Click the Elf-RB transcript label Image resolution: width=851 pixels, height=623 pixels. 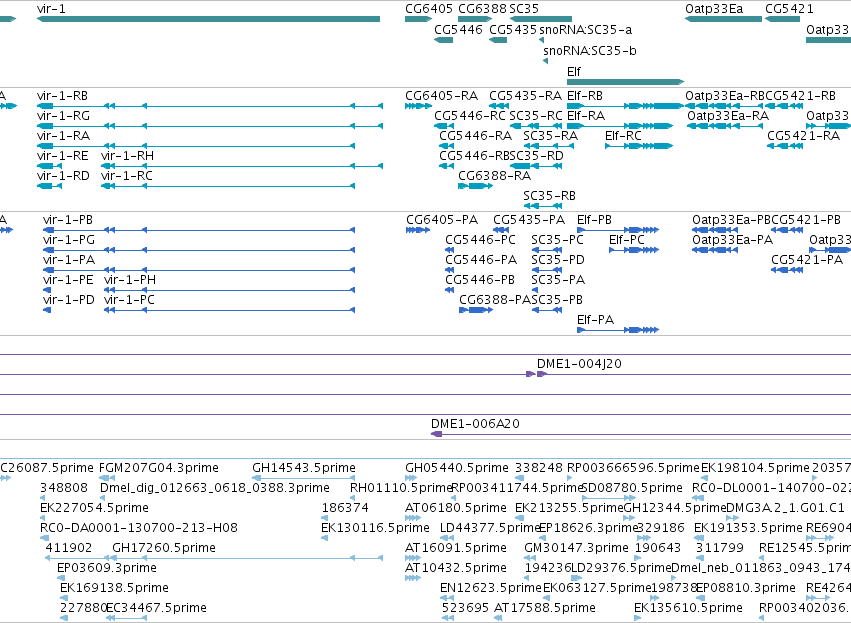(585, 96)
